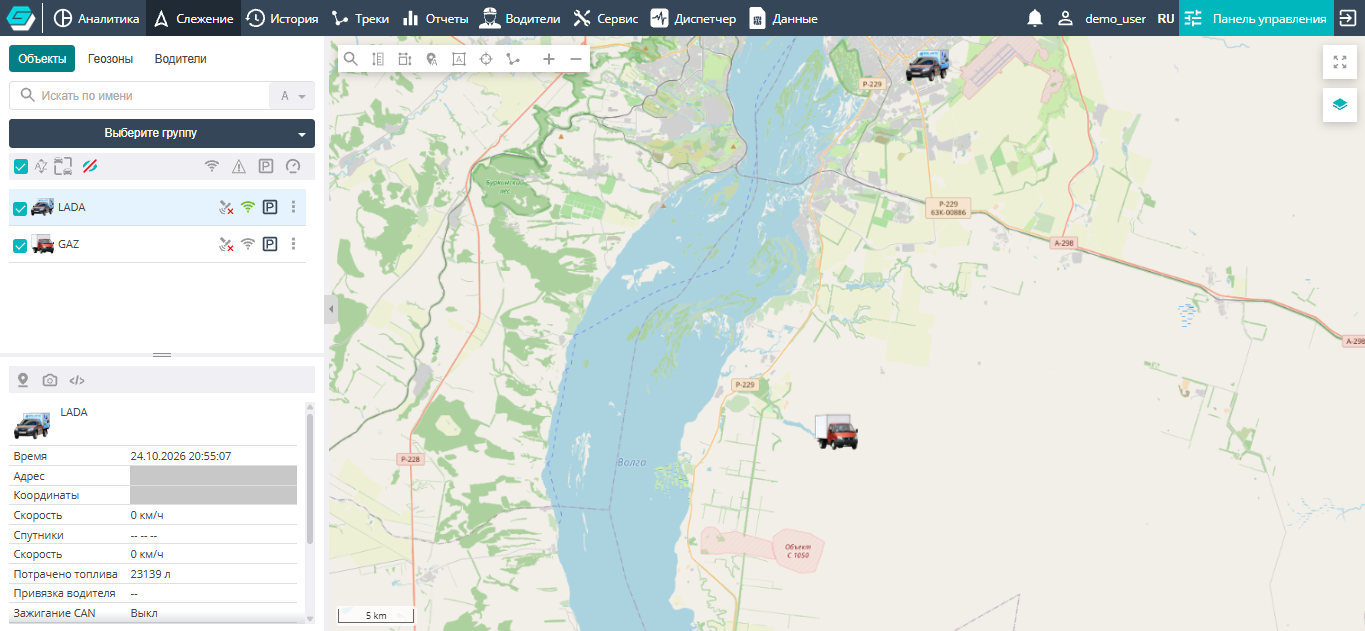Toggle the alerts warning column in header

pos(239,166)
